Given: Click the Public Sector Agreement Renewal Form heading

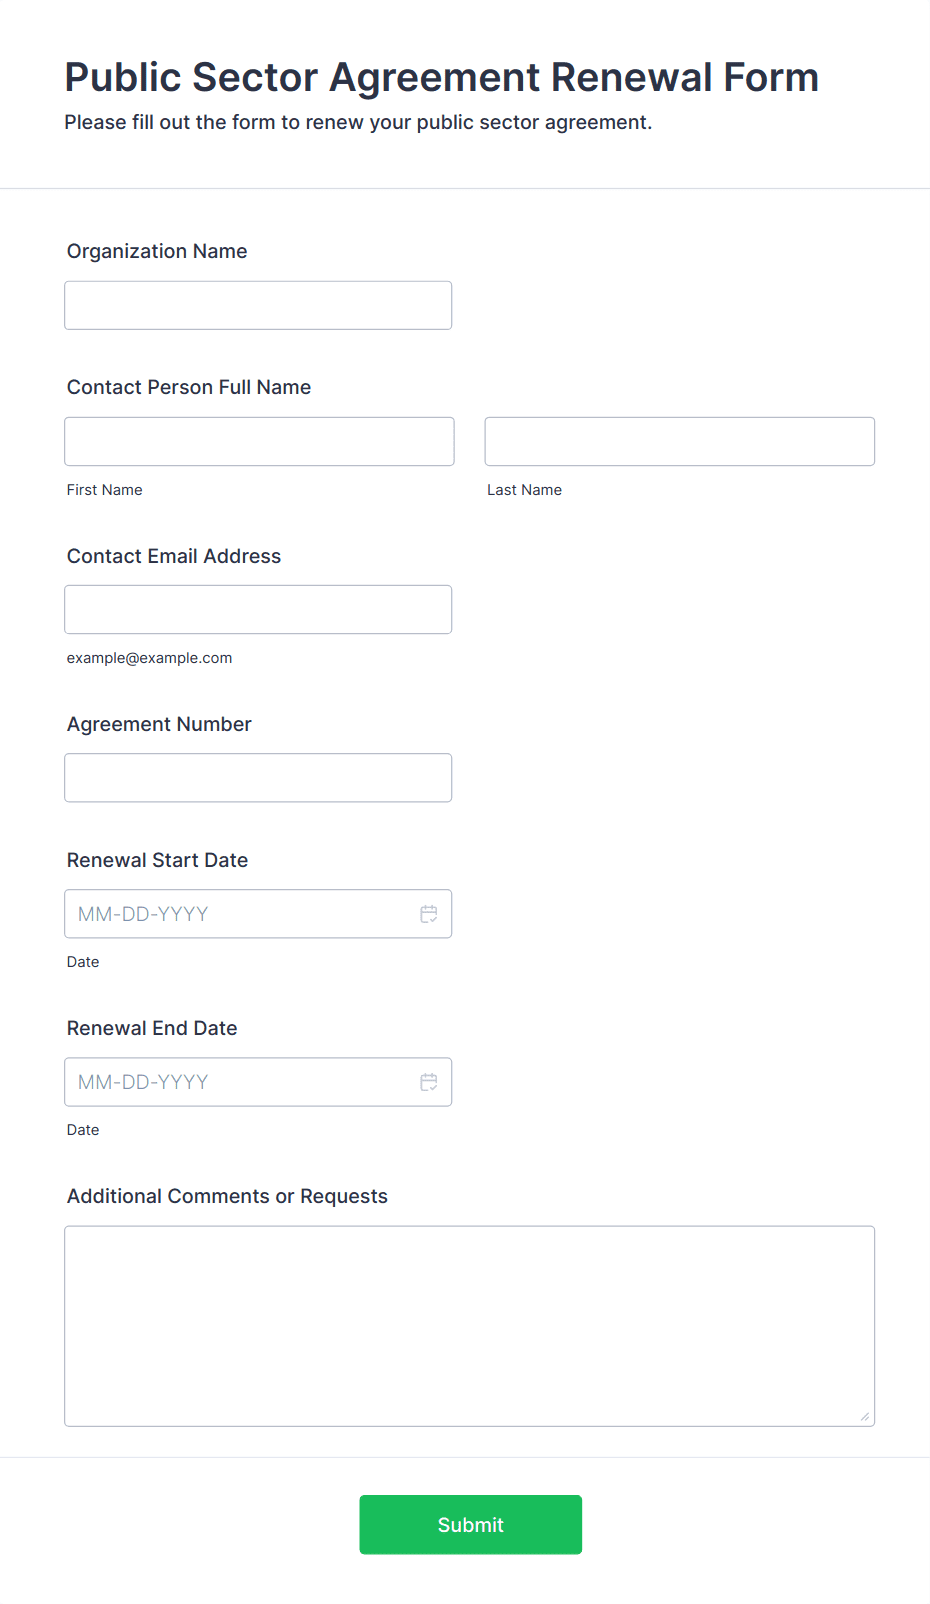Looking at the screenshot, I should 442,77.
